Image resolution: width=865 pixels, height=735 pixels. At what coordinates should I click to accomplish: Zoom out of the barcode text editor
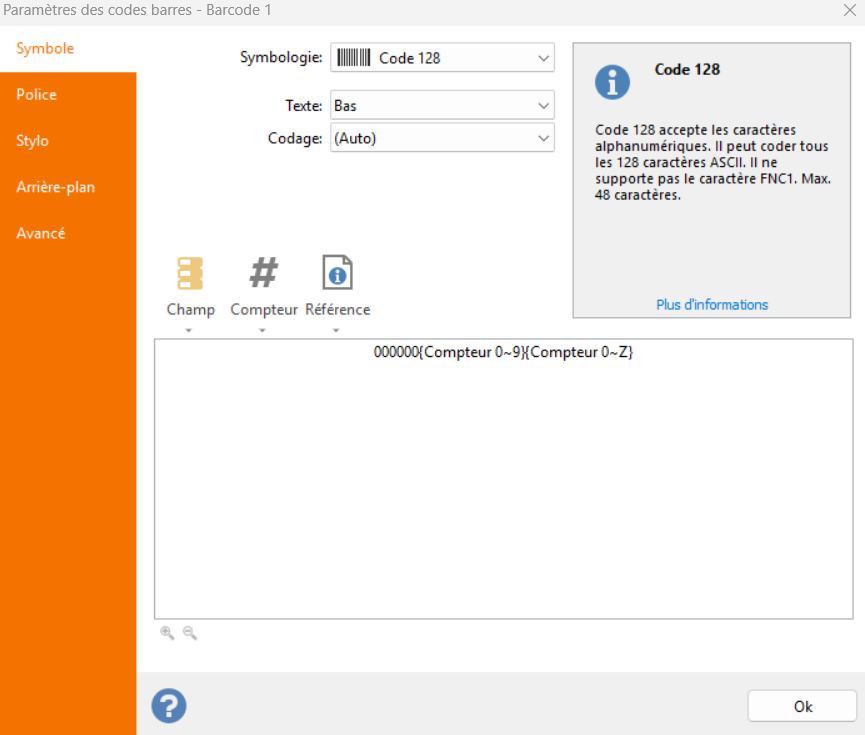190,633
